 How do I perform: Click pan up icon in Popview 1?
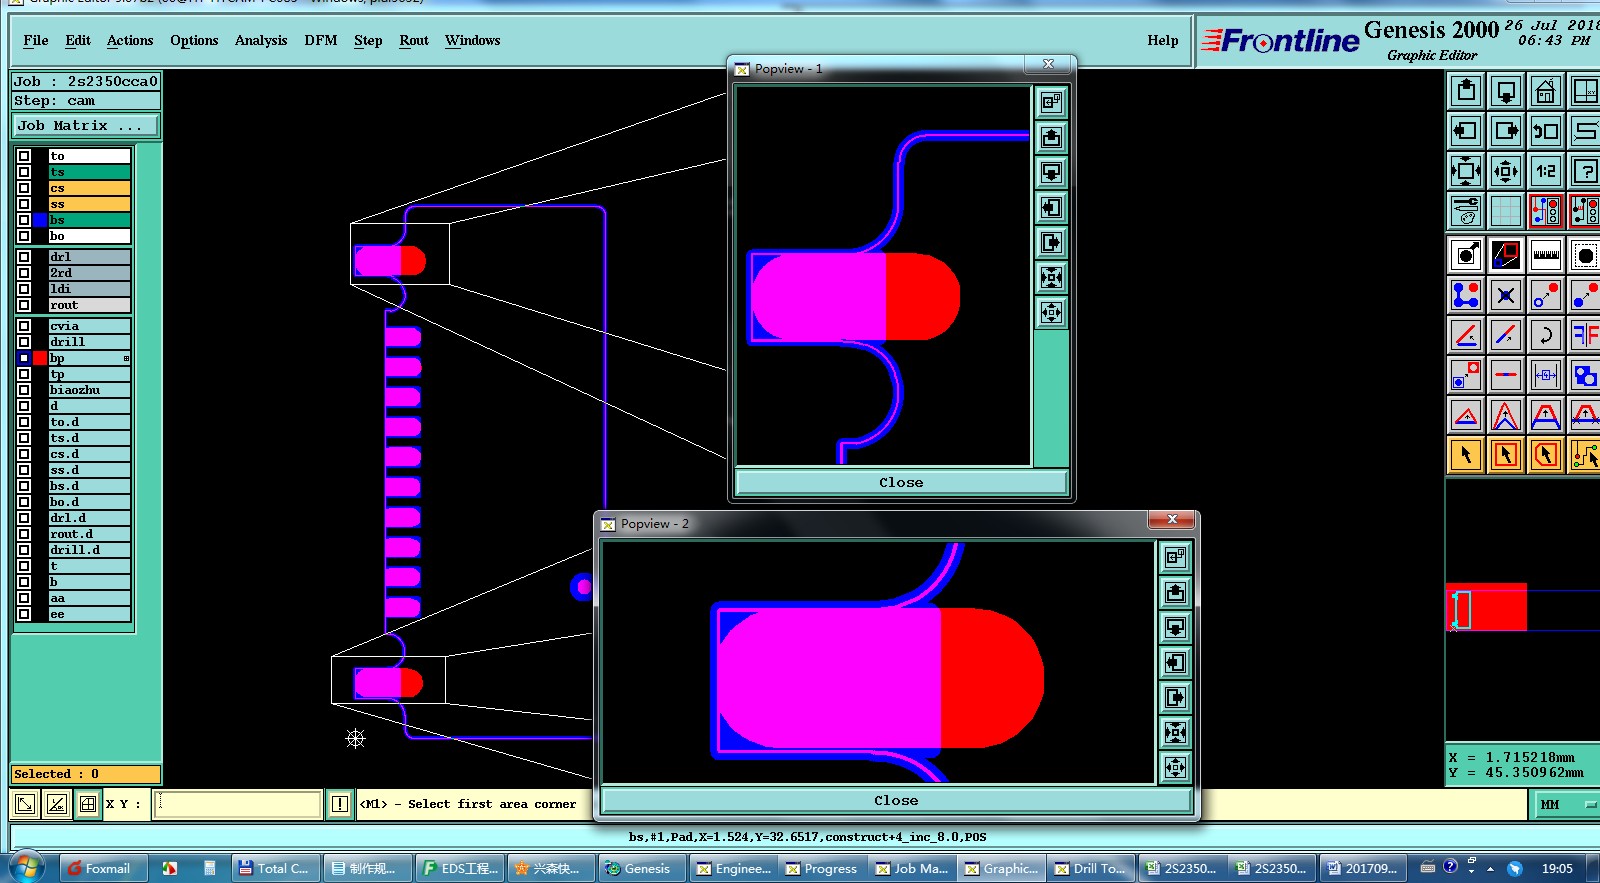[1051, 137]
